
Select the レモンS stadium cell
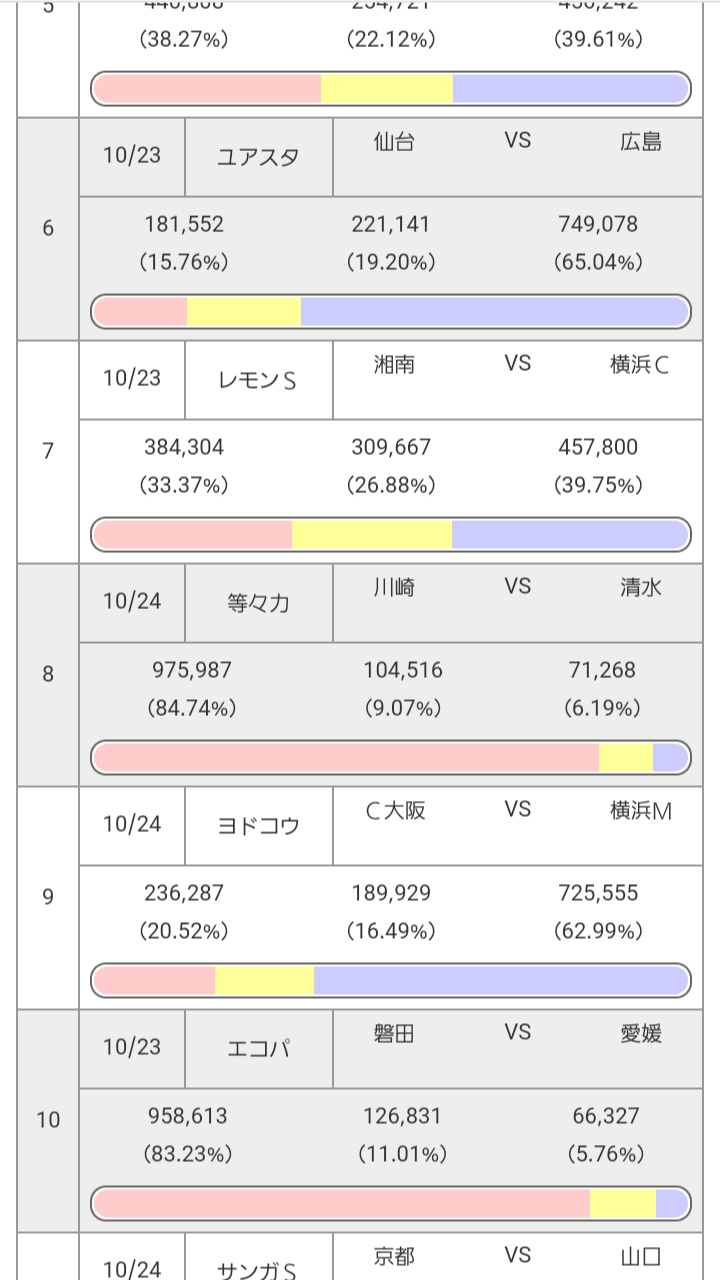pos(258,380)
